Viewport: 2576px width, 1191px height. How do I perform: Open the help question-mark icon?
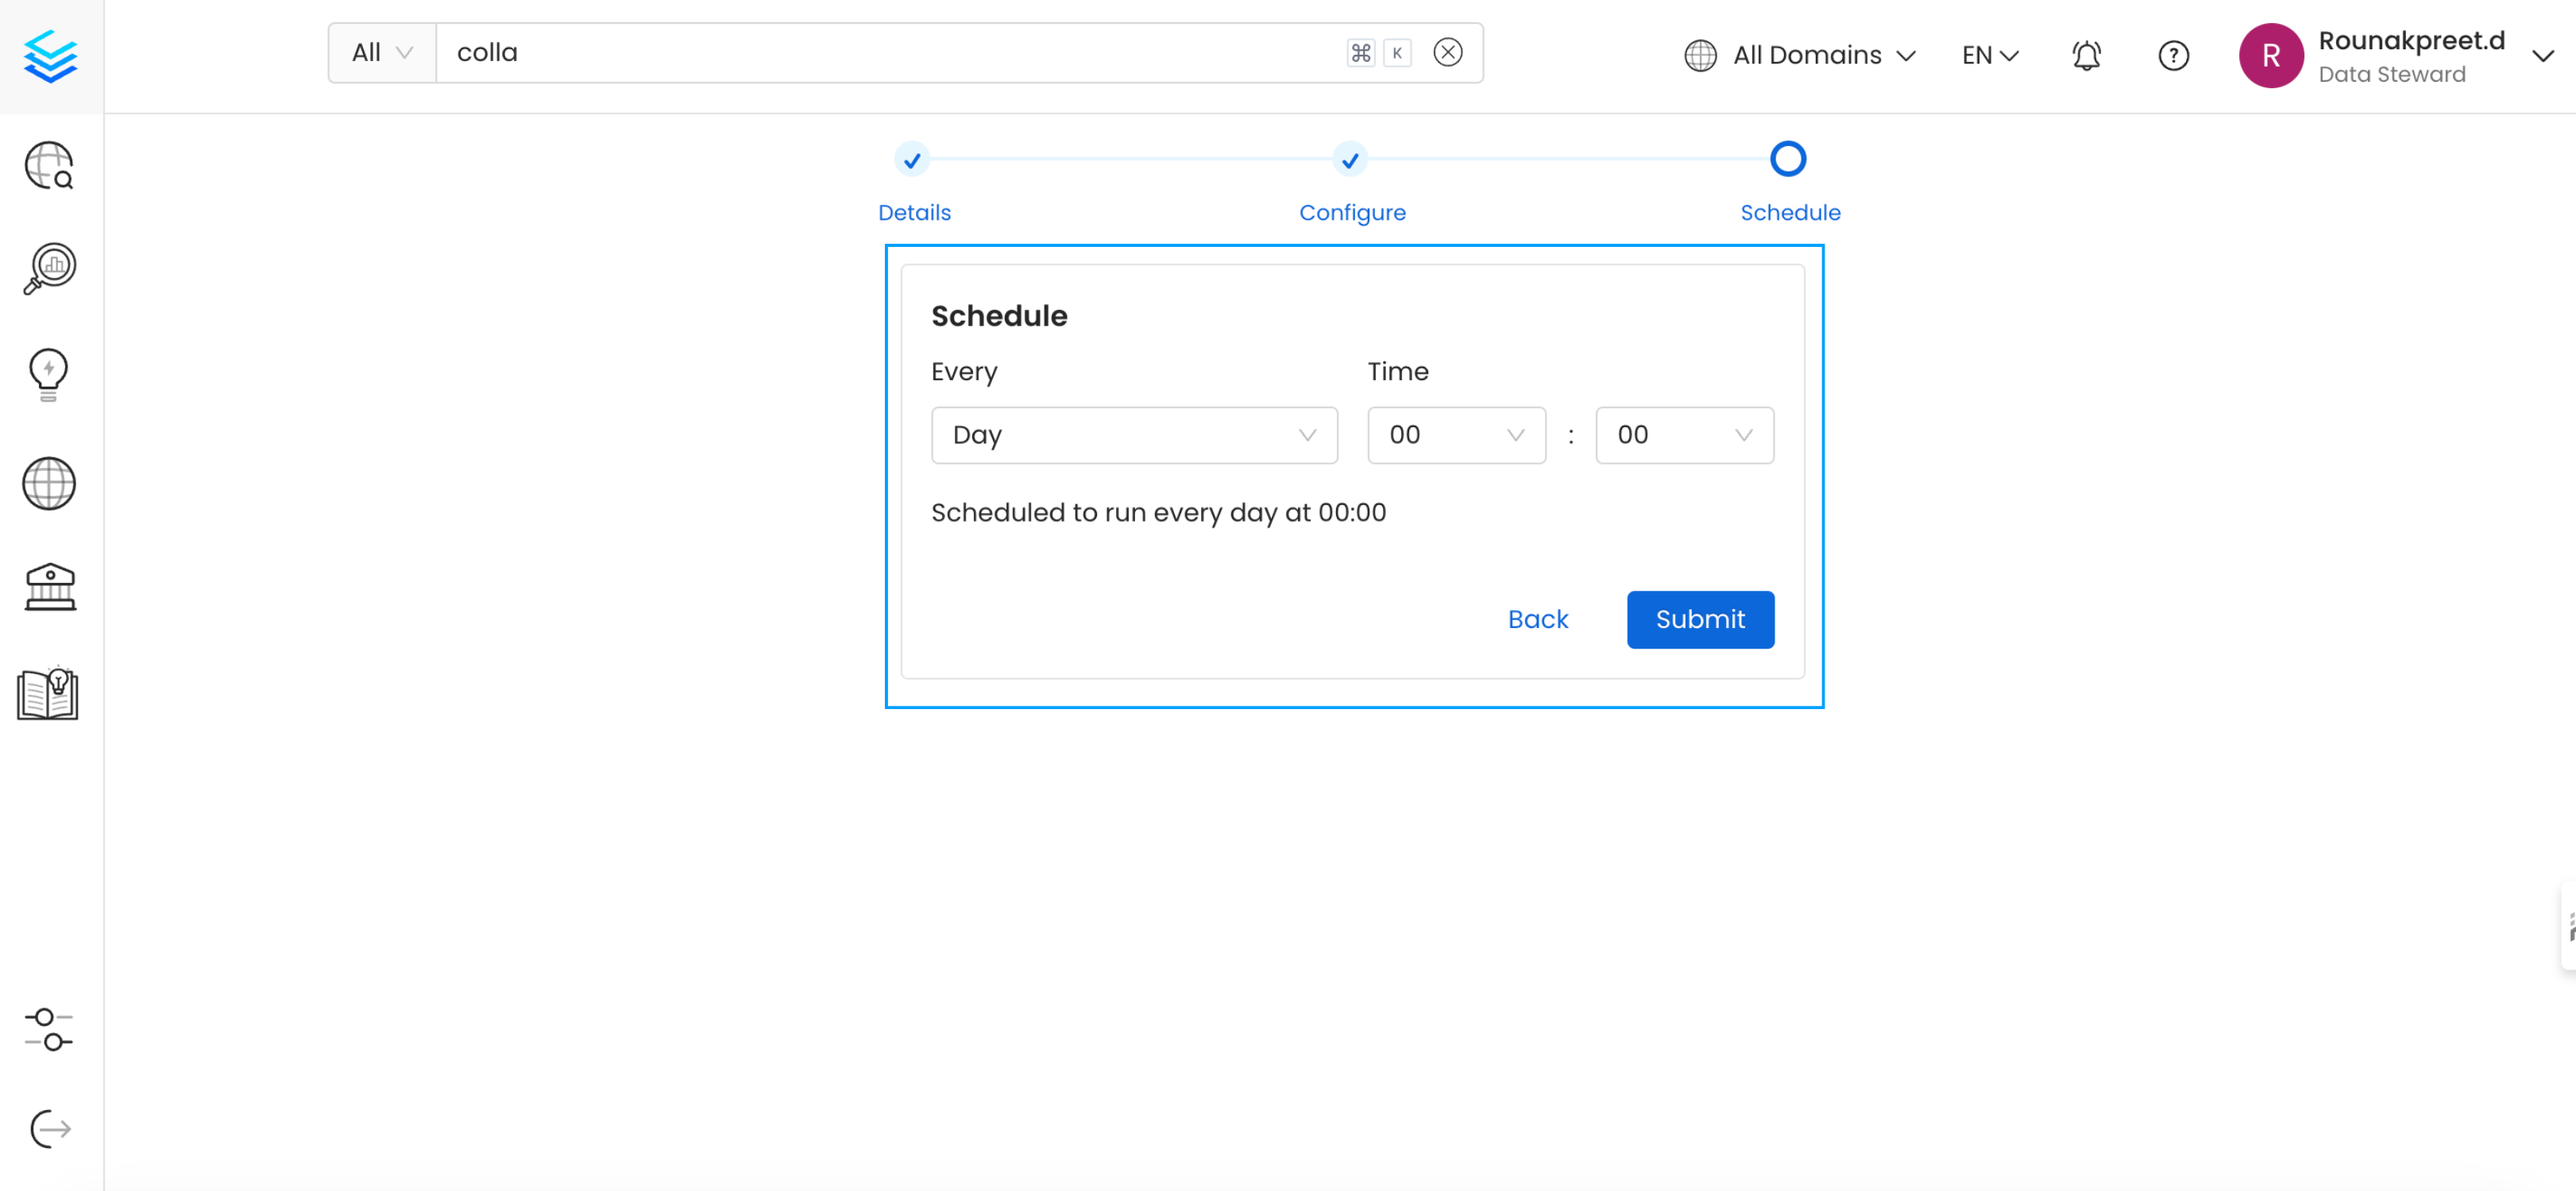point(2173,55)
